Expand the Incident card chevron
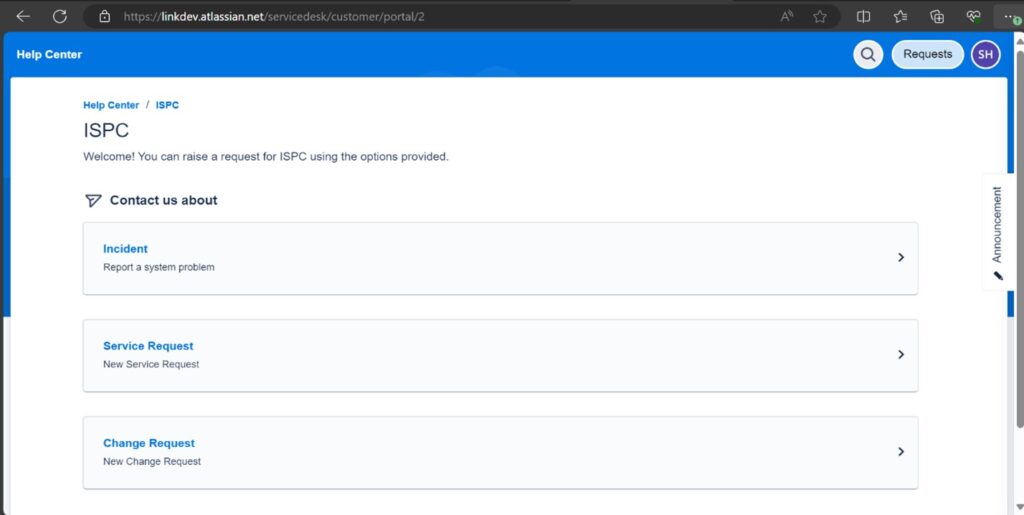Image resolution: width=1024 pixels, height=515 pixels. 901,258
